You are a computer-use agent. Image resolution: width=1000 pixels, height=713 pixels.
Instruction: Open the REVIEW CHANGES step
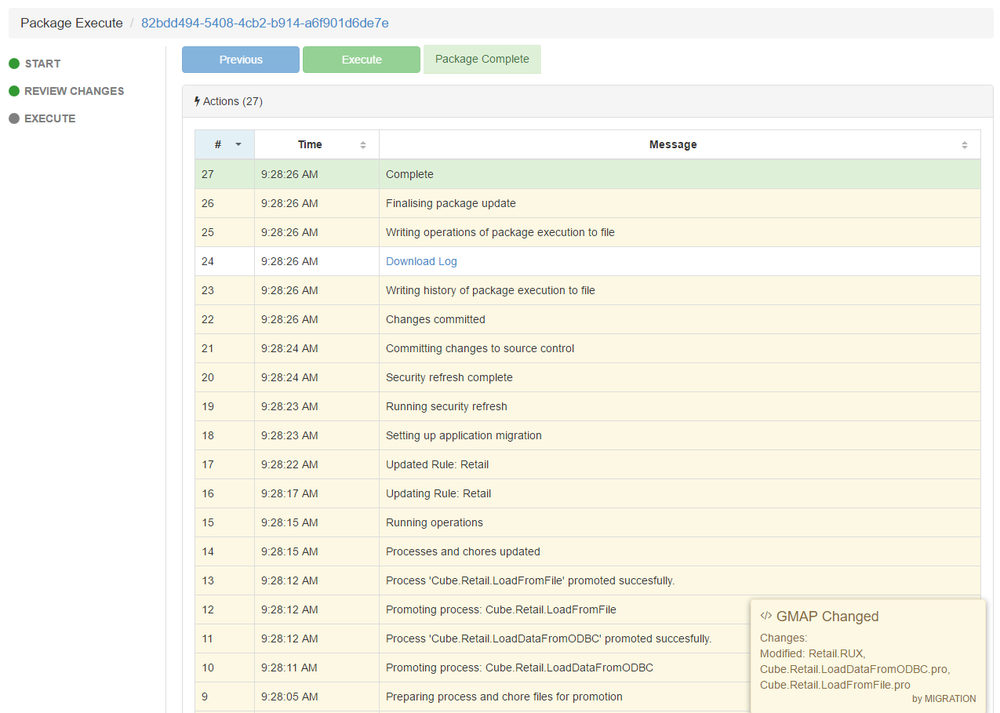click(x=74, y=91)
